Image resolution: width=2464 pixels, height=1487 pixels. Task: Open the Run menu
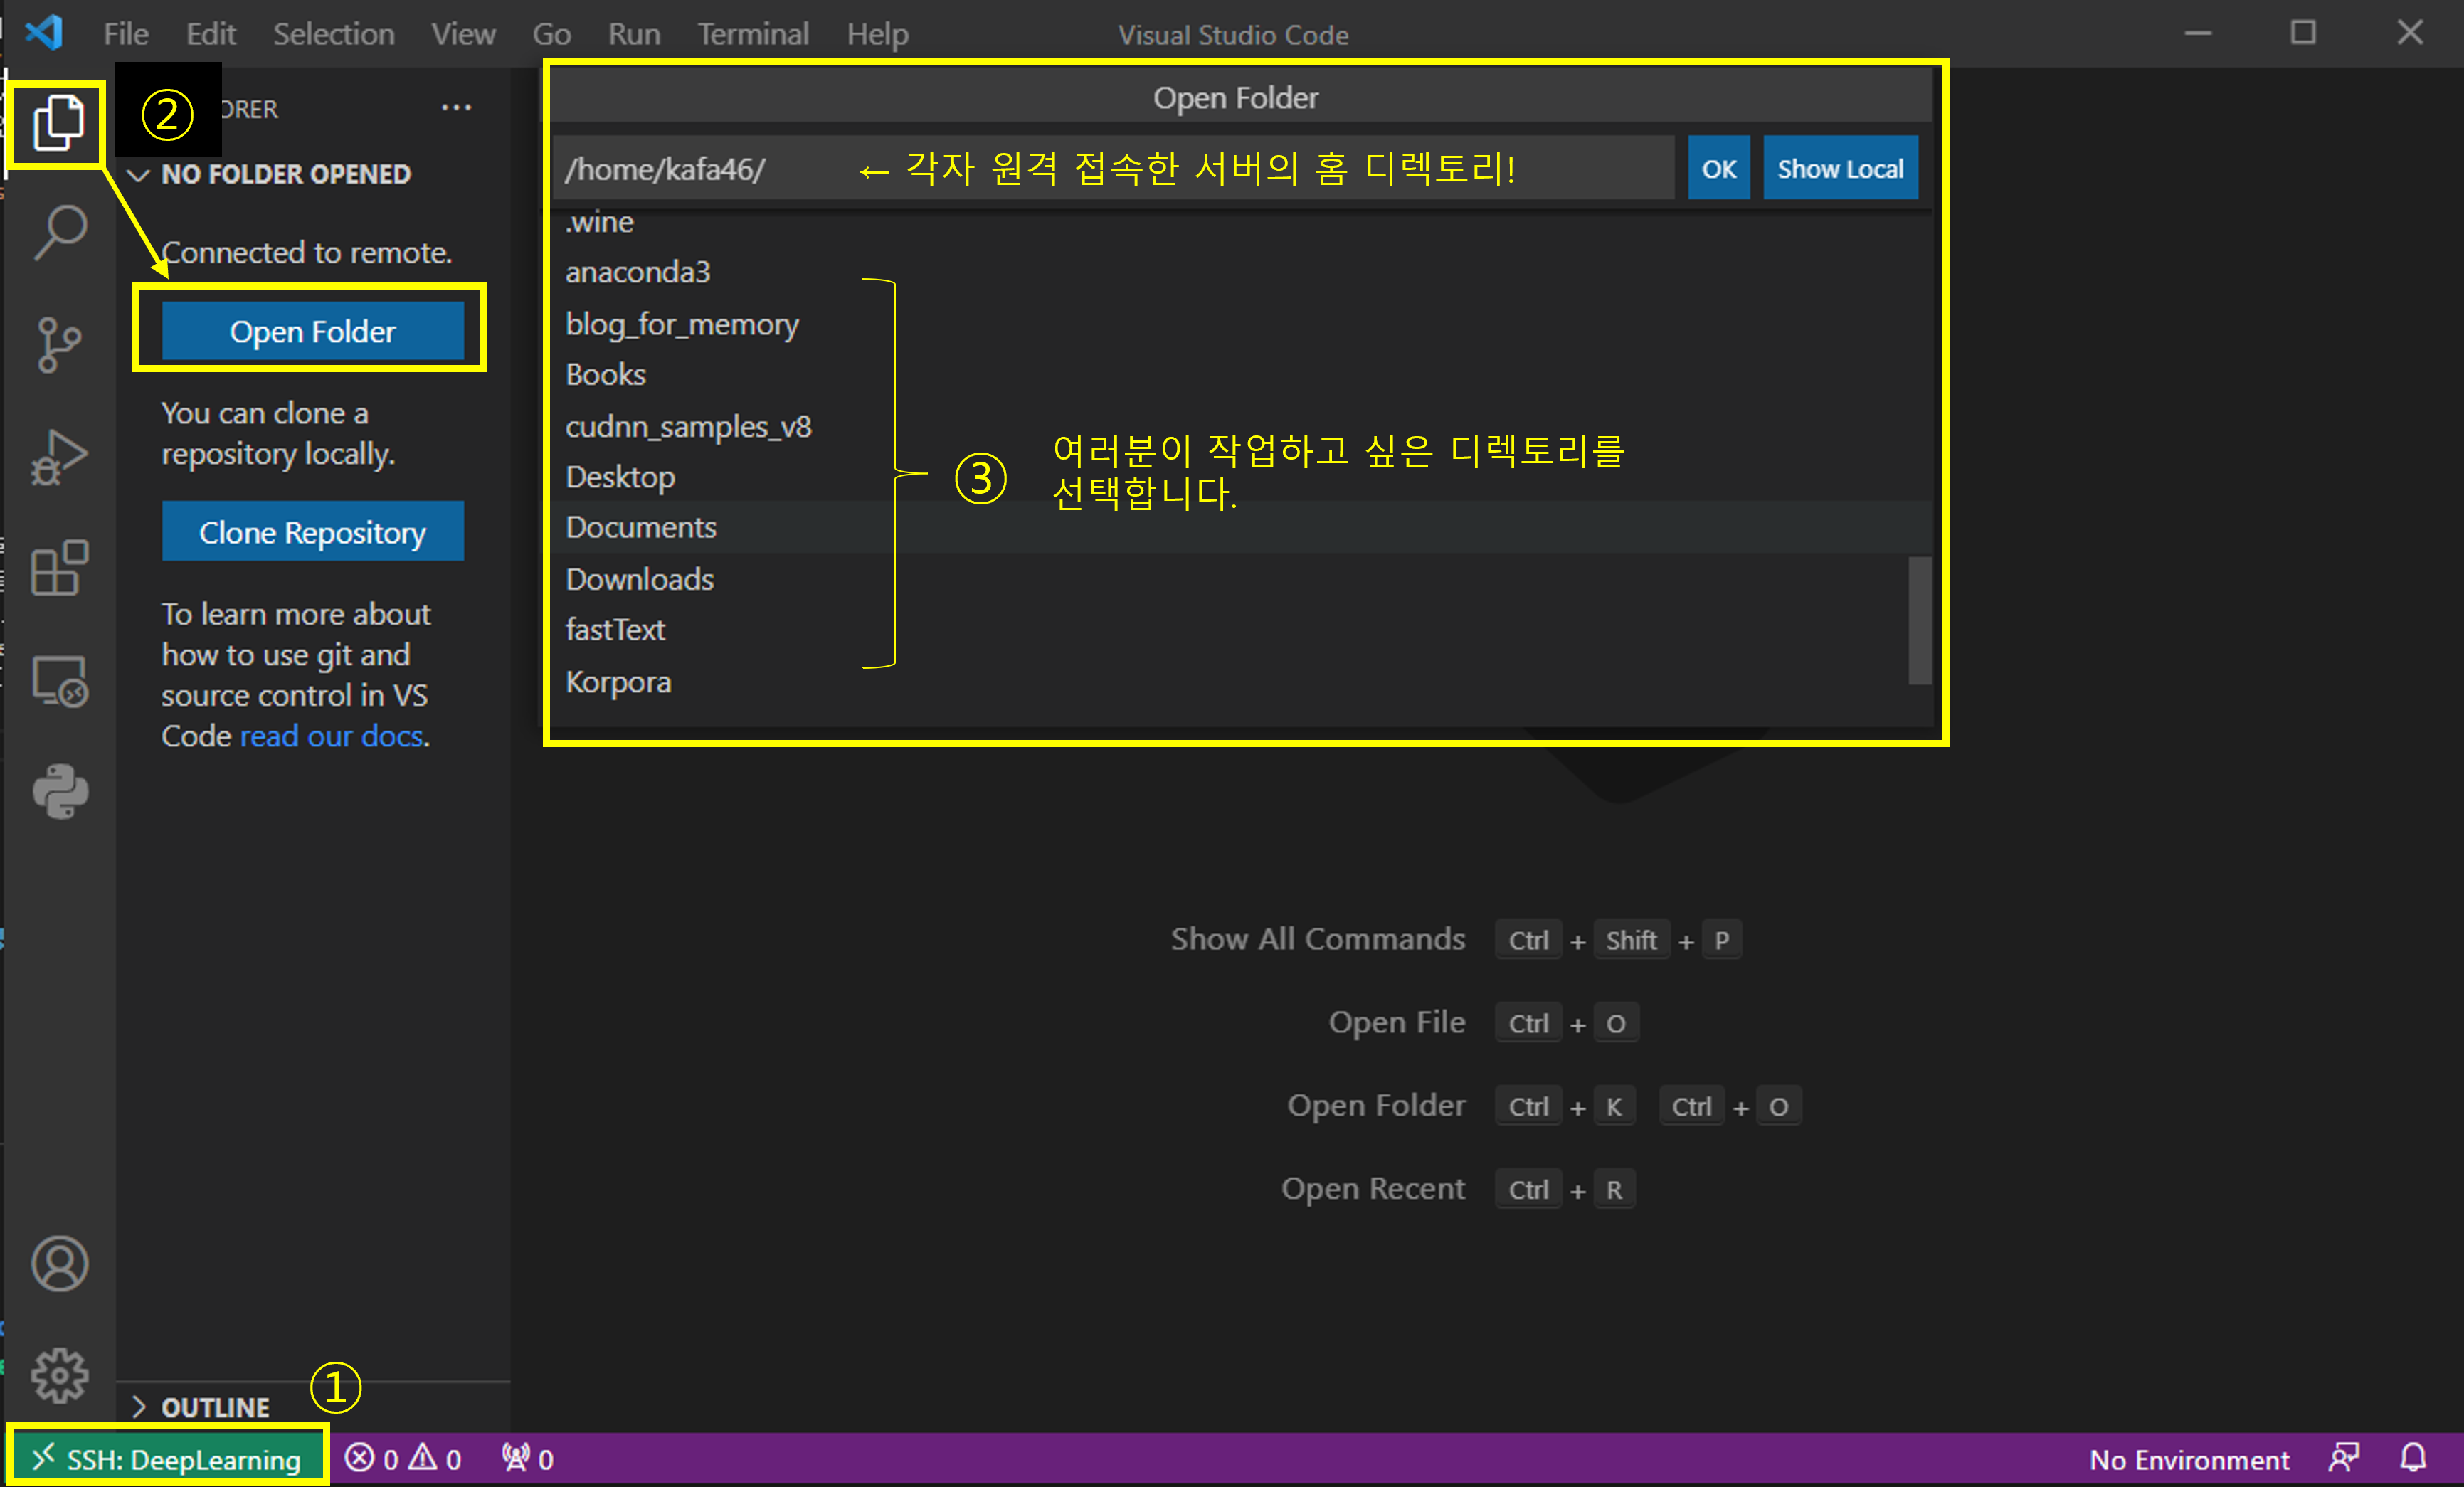tap(634, 34)
